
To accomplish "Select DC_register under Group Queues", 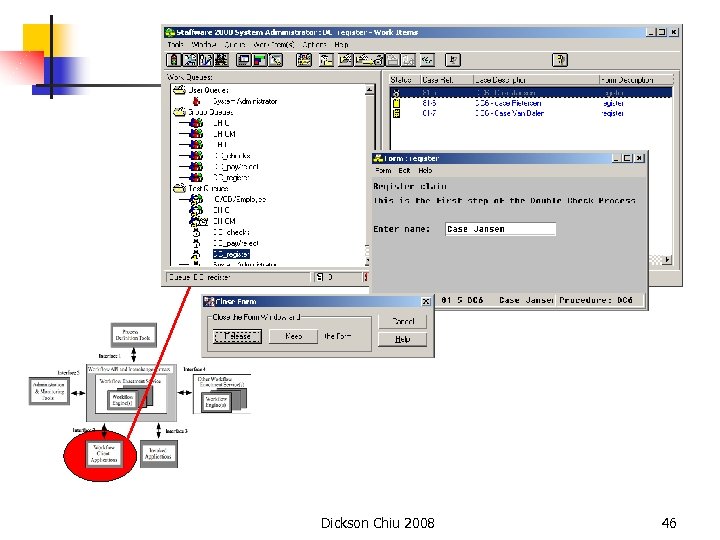I will click(x=231, y=177).
